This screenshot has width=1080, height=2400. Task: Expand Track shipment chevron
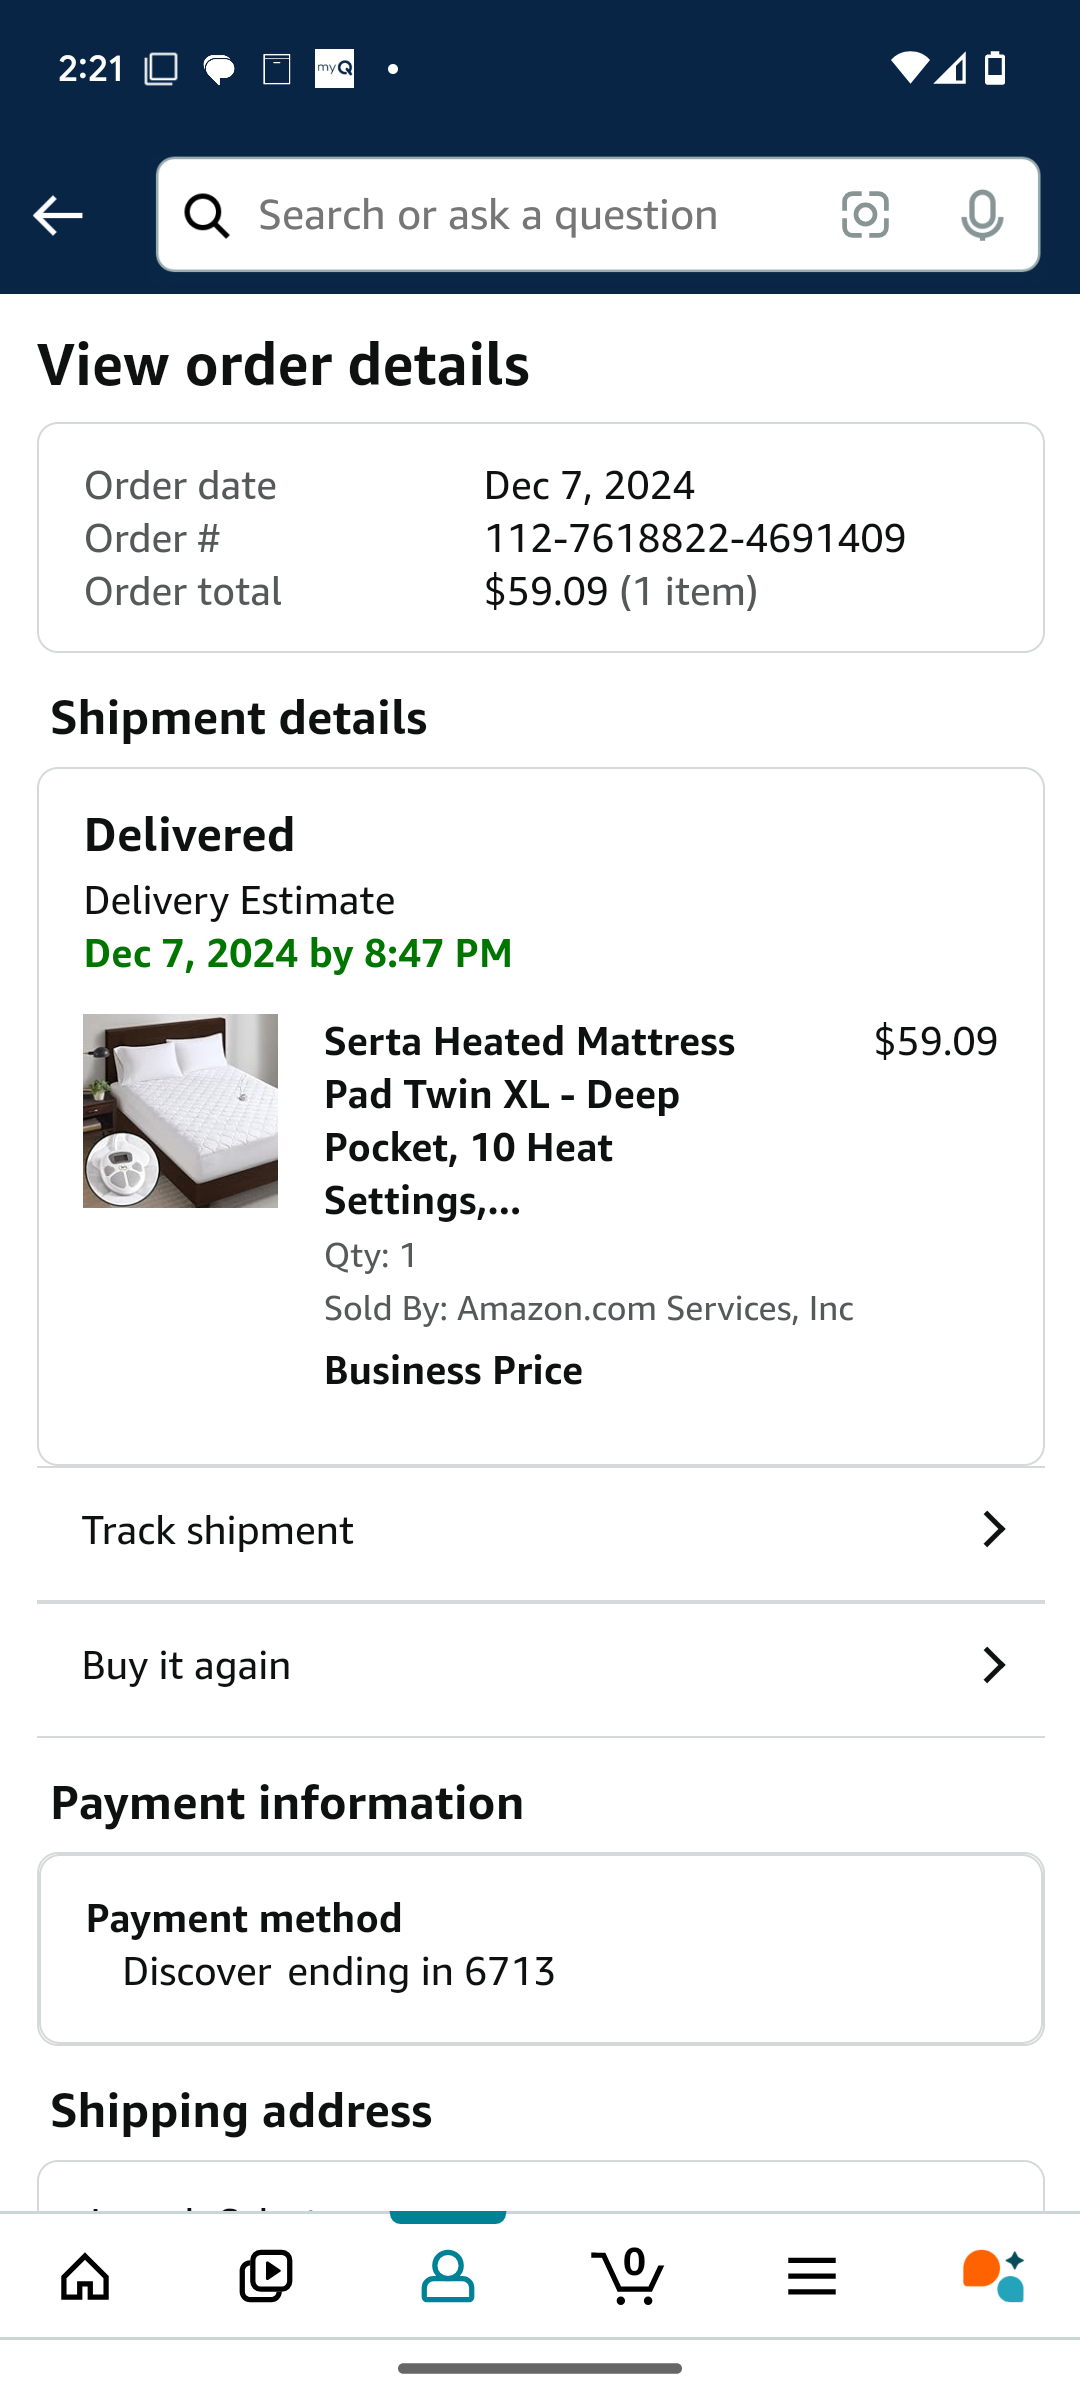pos(993,1530)
